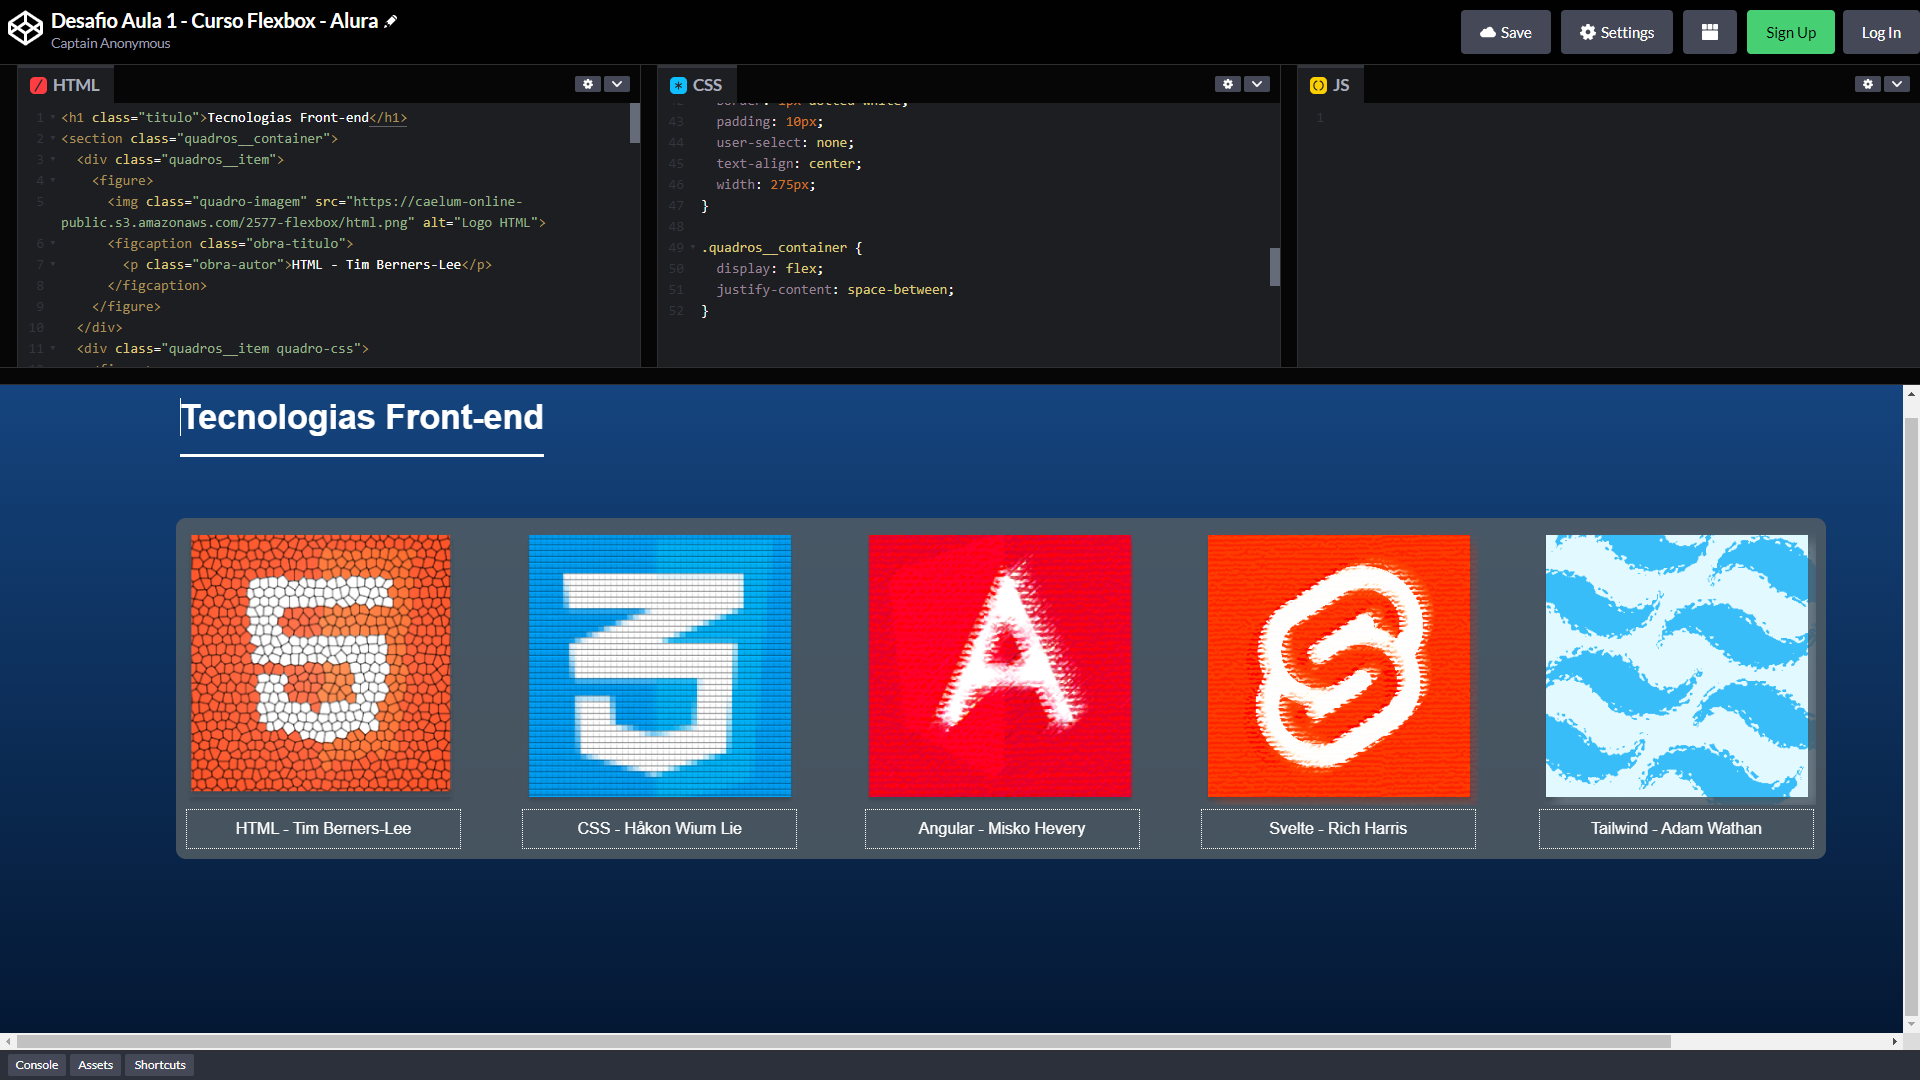Click the CSS - Håkon Wium Lie caption

pos(659,829)
